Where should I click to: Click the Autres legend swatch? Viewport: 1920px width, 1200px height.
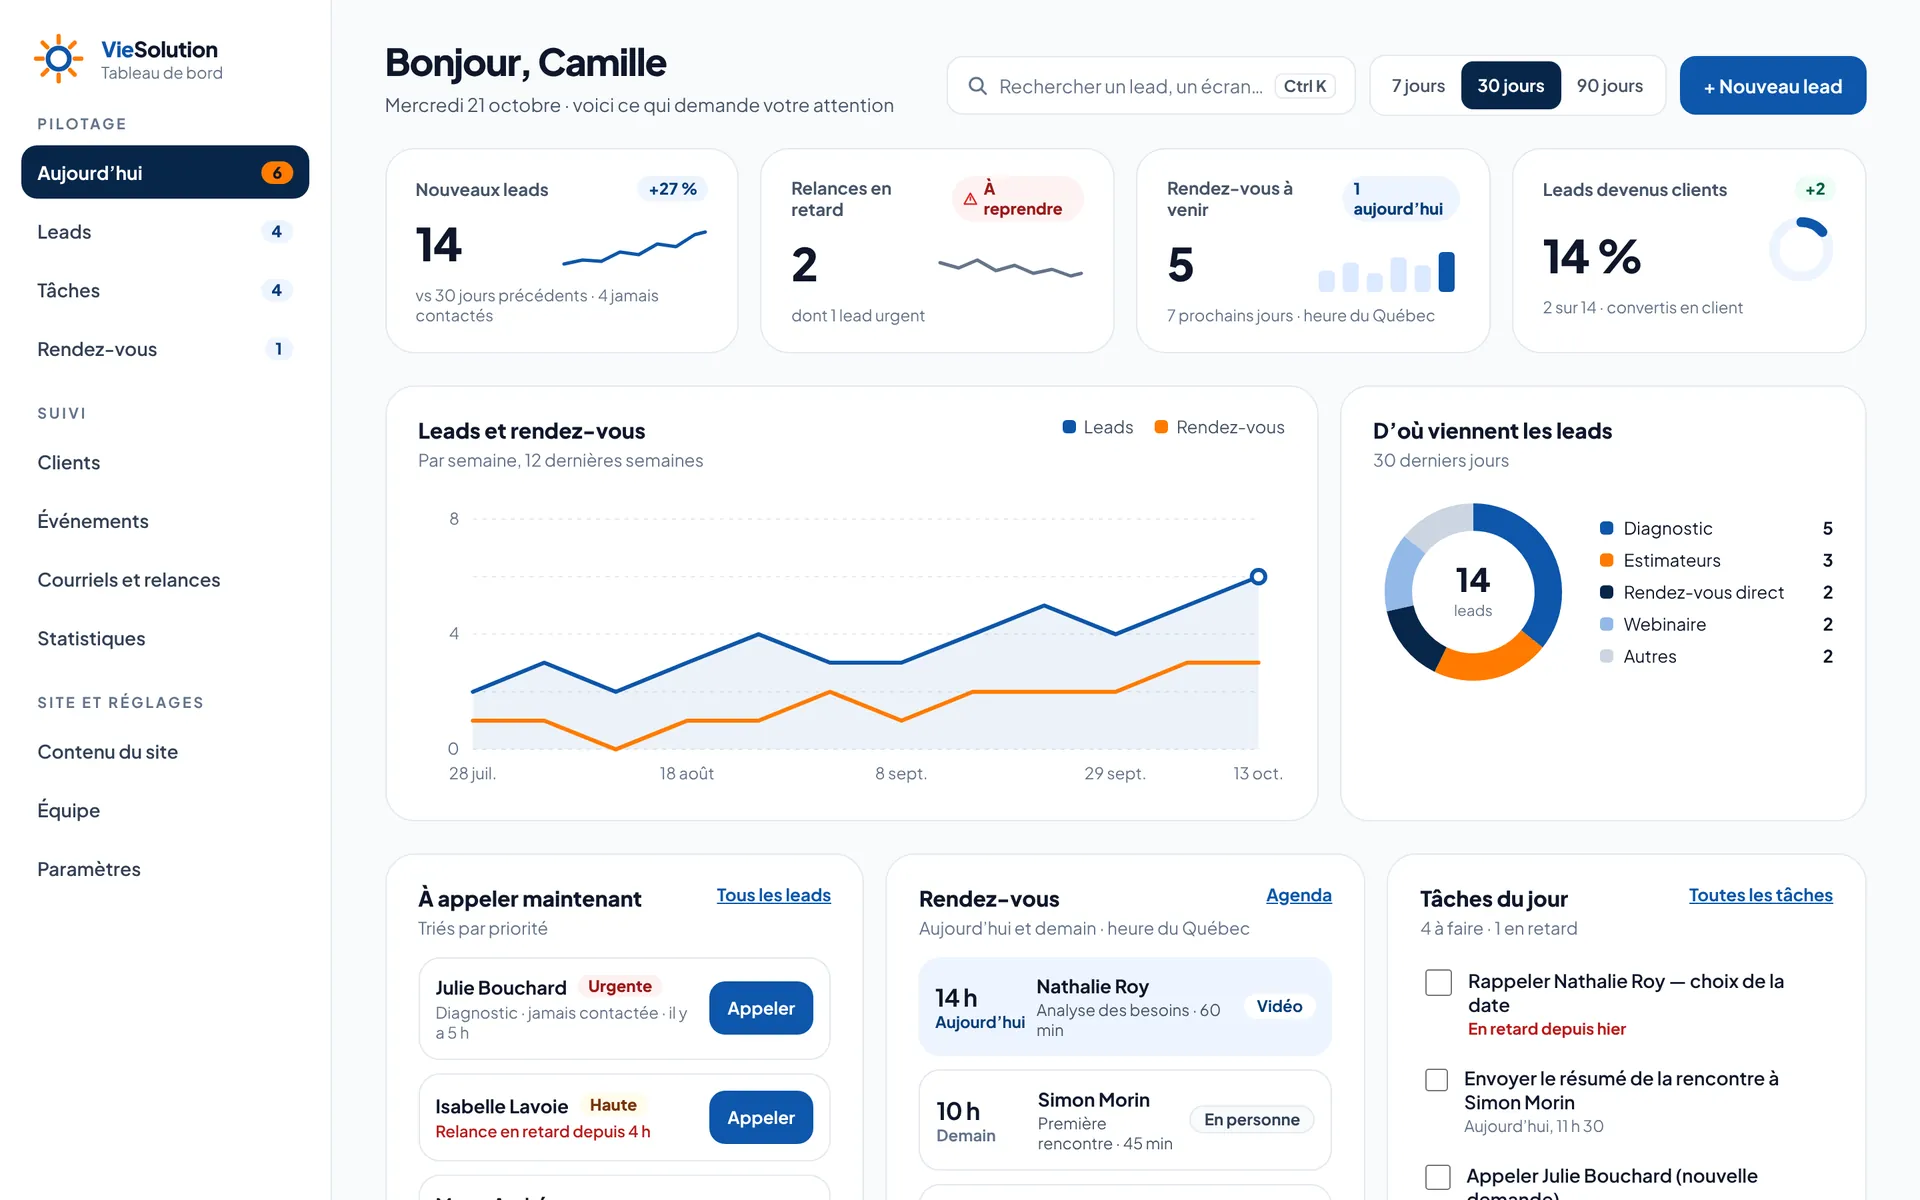pyautogui.click(x=1606, y=656)
